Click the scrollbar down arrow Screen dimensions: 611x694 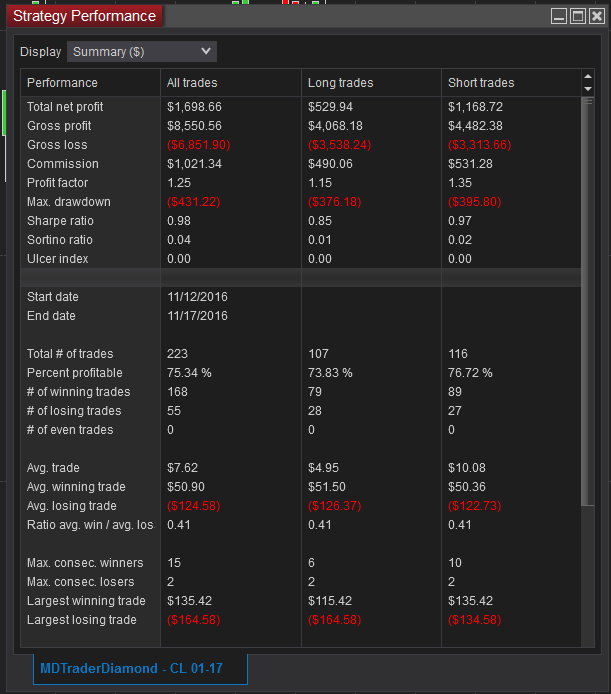point(588,89)
